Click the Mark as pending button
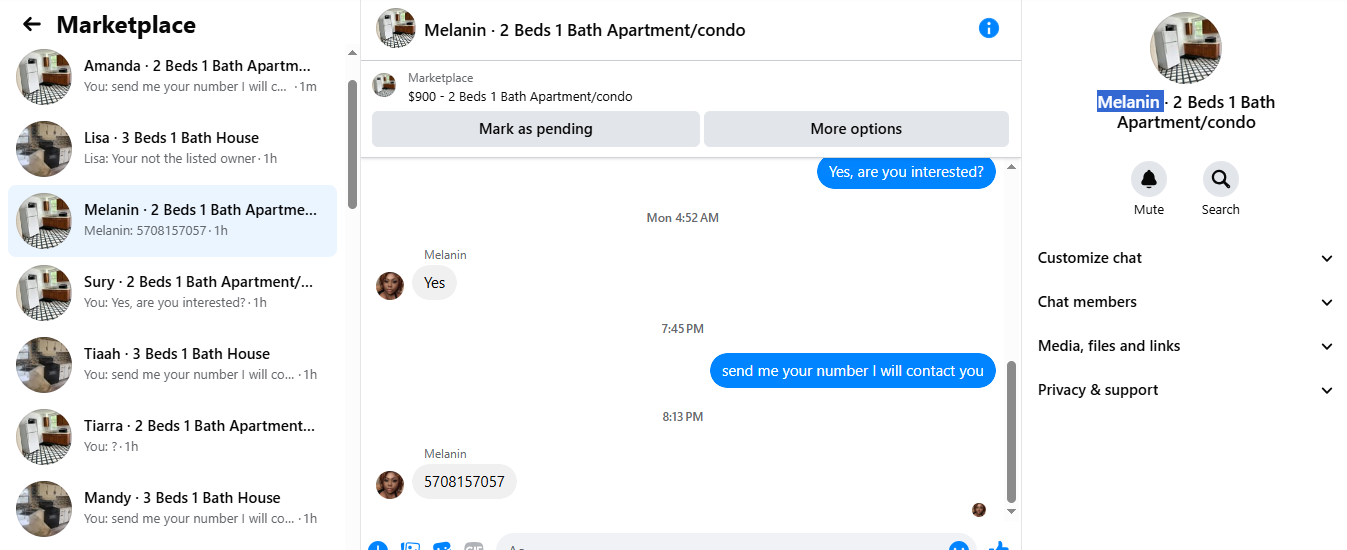The height and width of the screenshot is (550, 1347). point(535,129)
